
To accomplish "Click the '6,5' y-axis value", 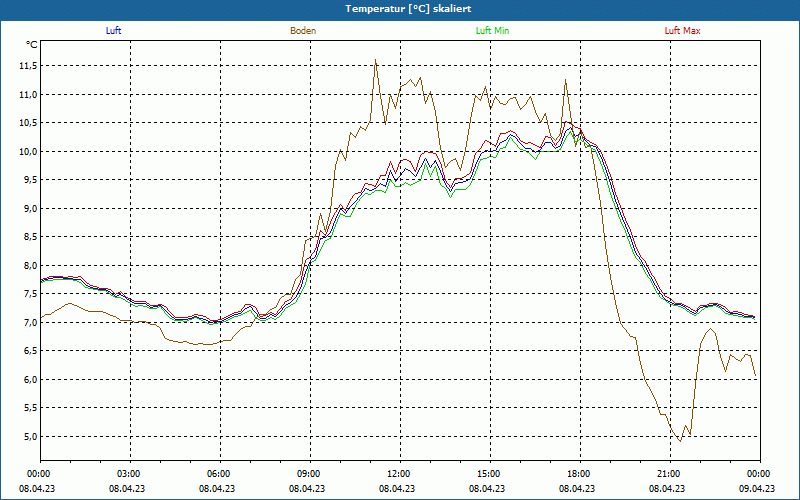I will [31, 351].
